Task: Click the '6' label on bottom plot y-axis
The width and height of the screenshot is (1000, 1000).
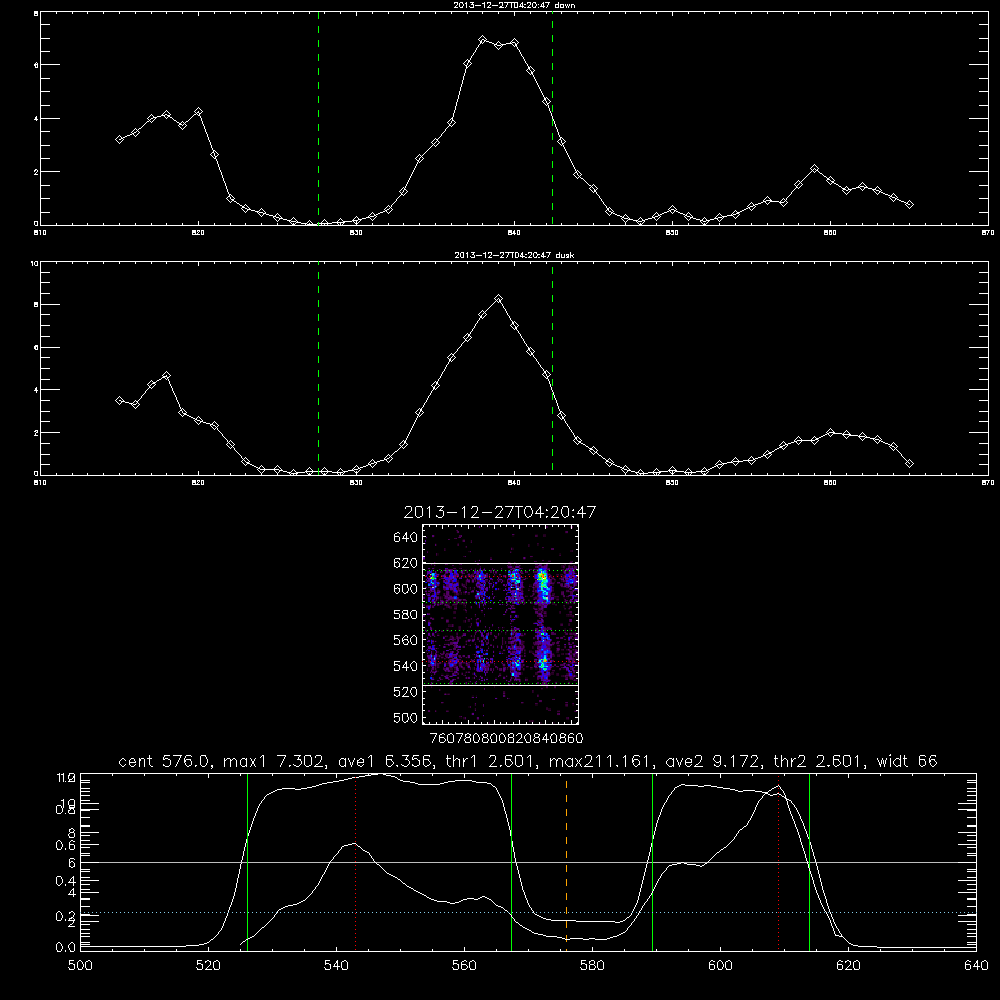Action: [71, 863]
